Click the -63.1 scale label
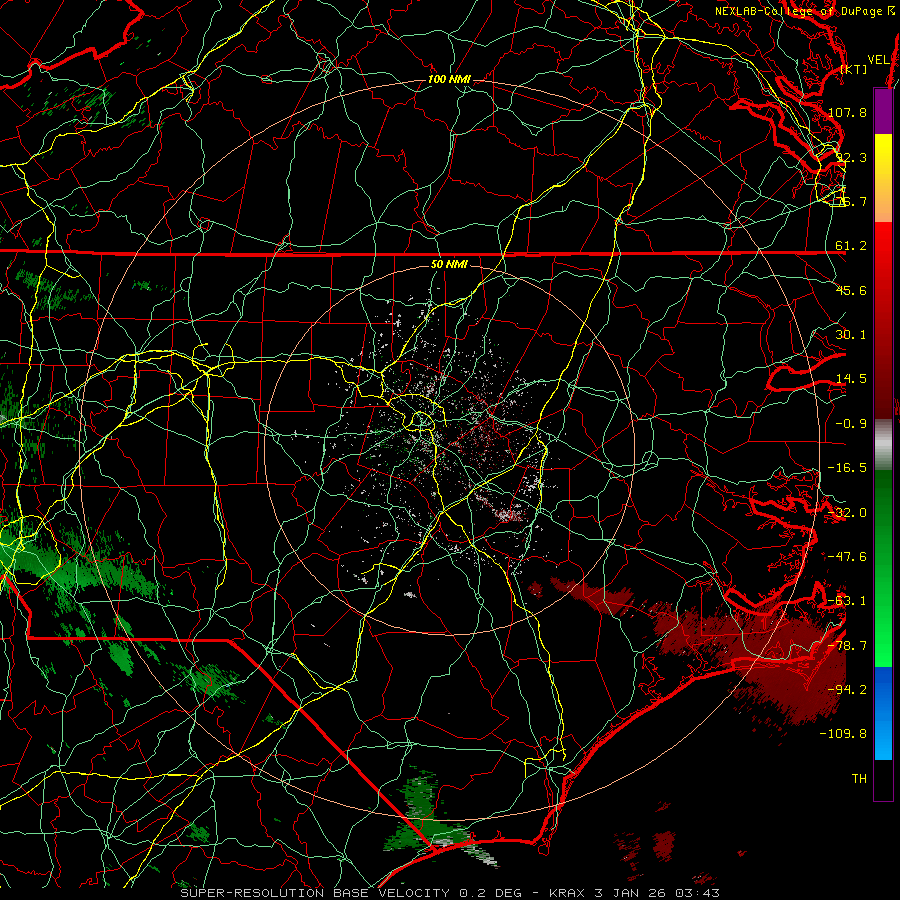The image size is (900, 900). click(x=847, y=601)
